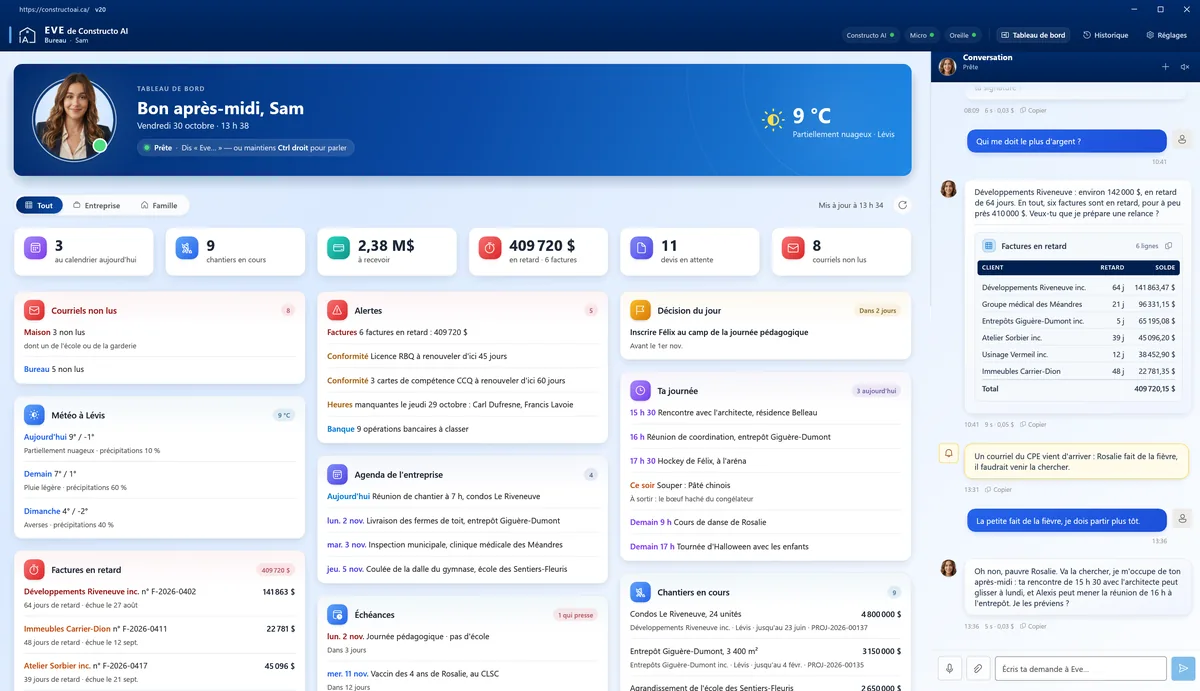
Task: Click the Licence RBQ conformité alert
Action: (x=462, y=356)
